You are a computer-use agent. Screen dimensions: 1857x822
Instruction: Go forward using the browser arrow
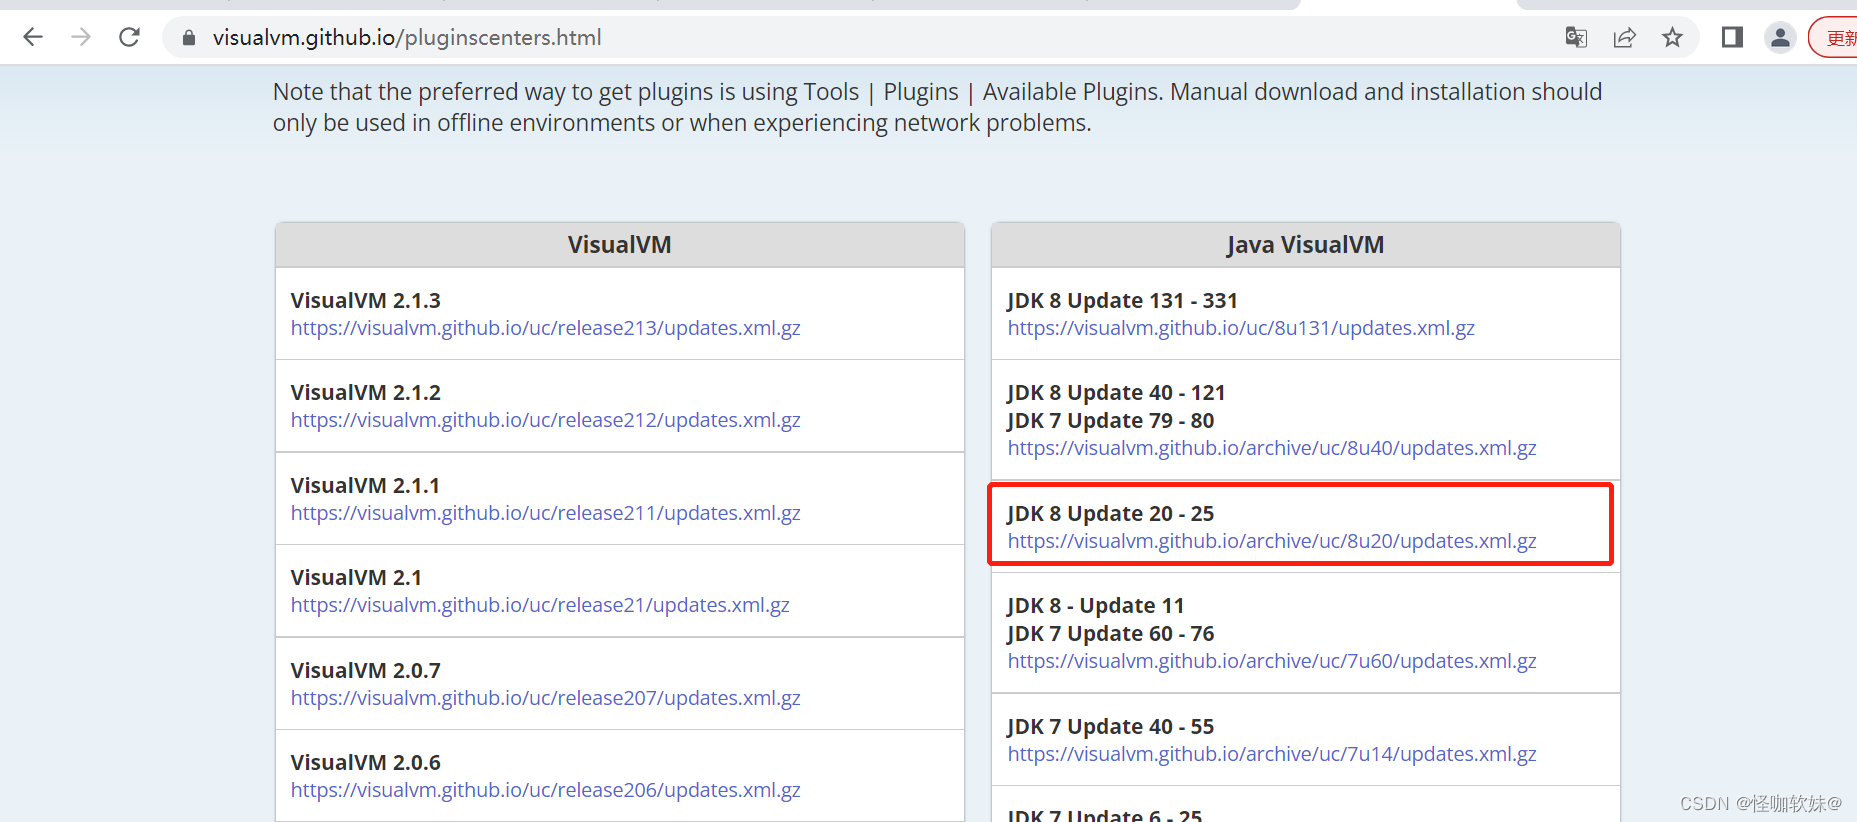(x=81, y=37)
